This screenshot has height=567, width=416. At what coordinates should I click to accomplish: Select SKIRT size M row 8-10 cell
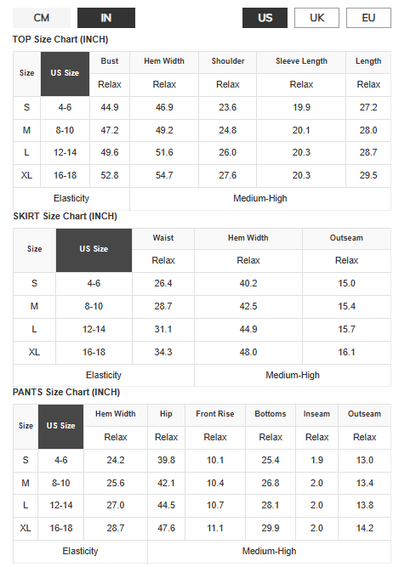pyautogui.click(x=94, y=307)
